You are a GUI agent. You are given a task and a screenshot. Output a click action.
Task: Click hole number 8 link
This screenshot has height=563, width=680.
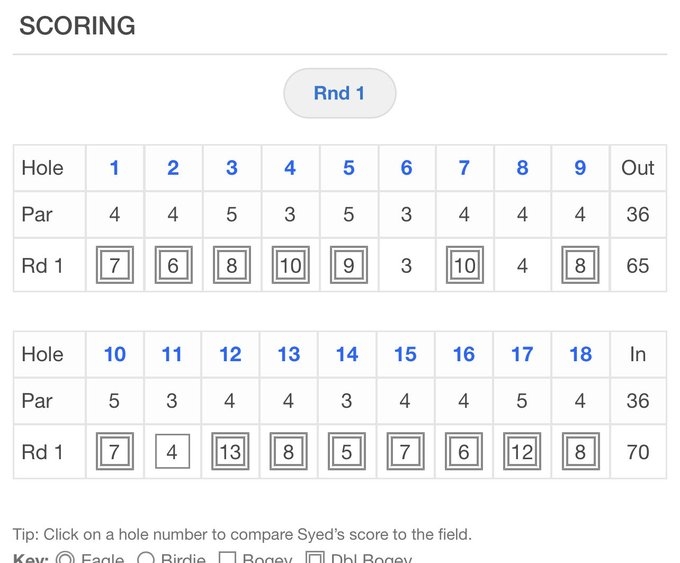pyautogui.click(x=522, y=168)
